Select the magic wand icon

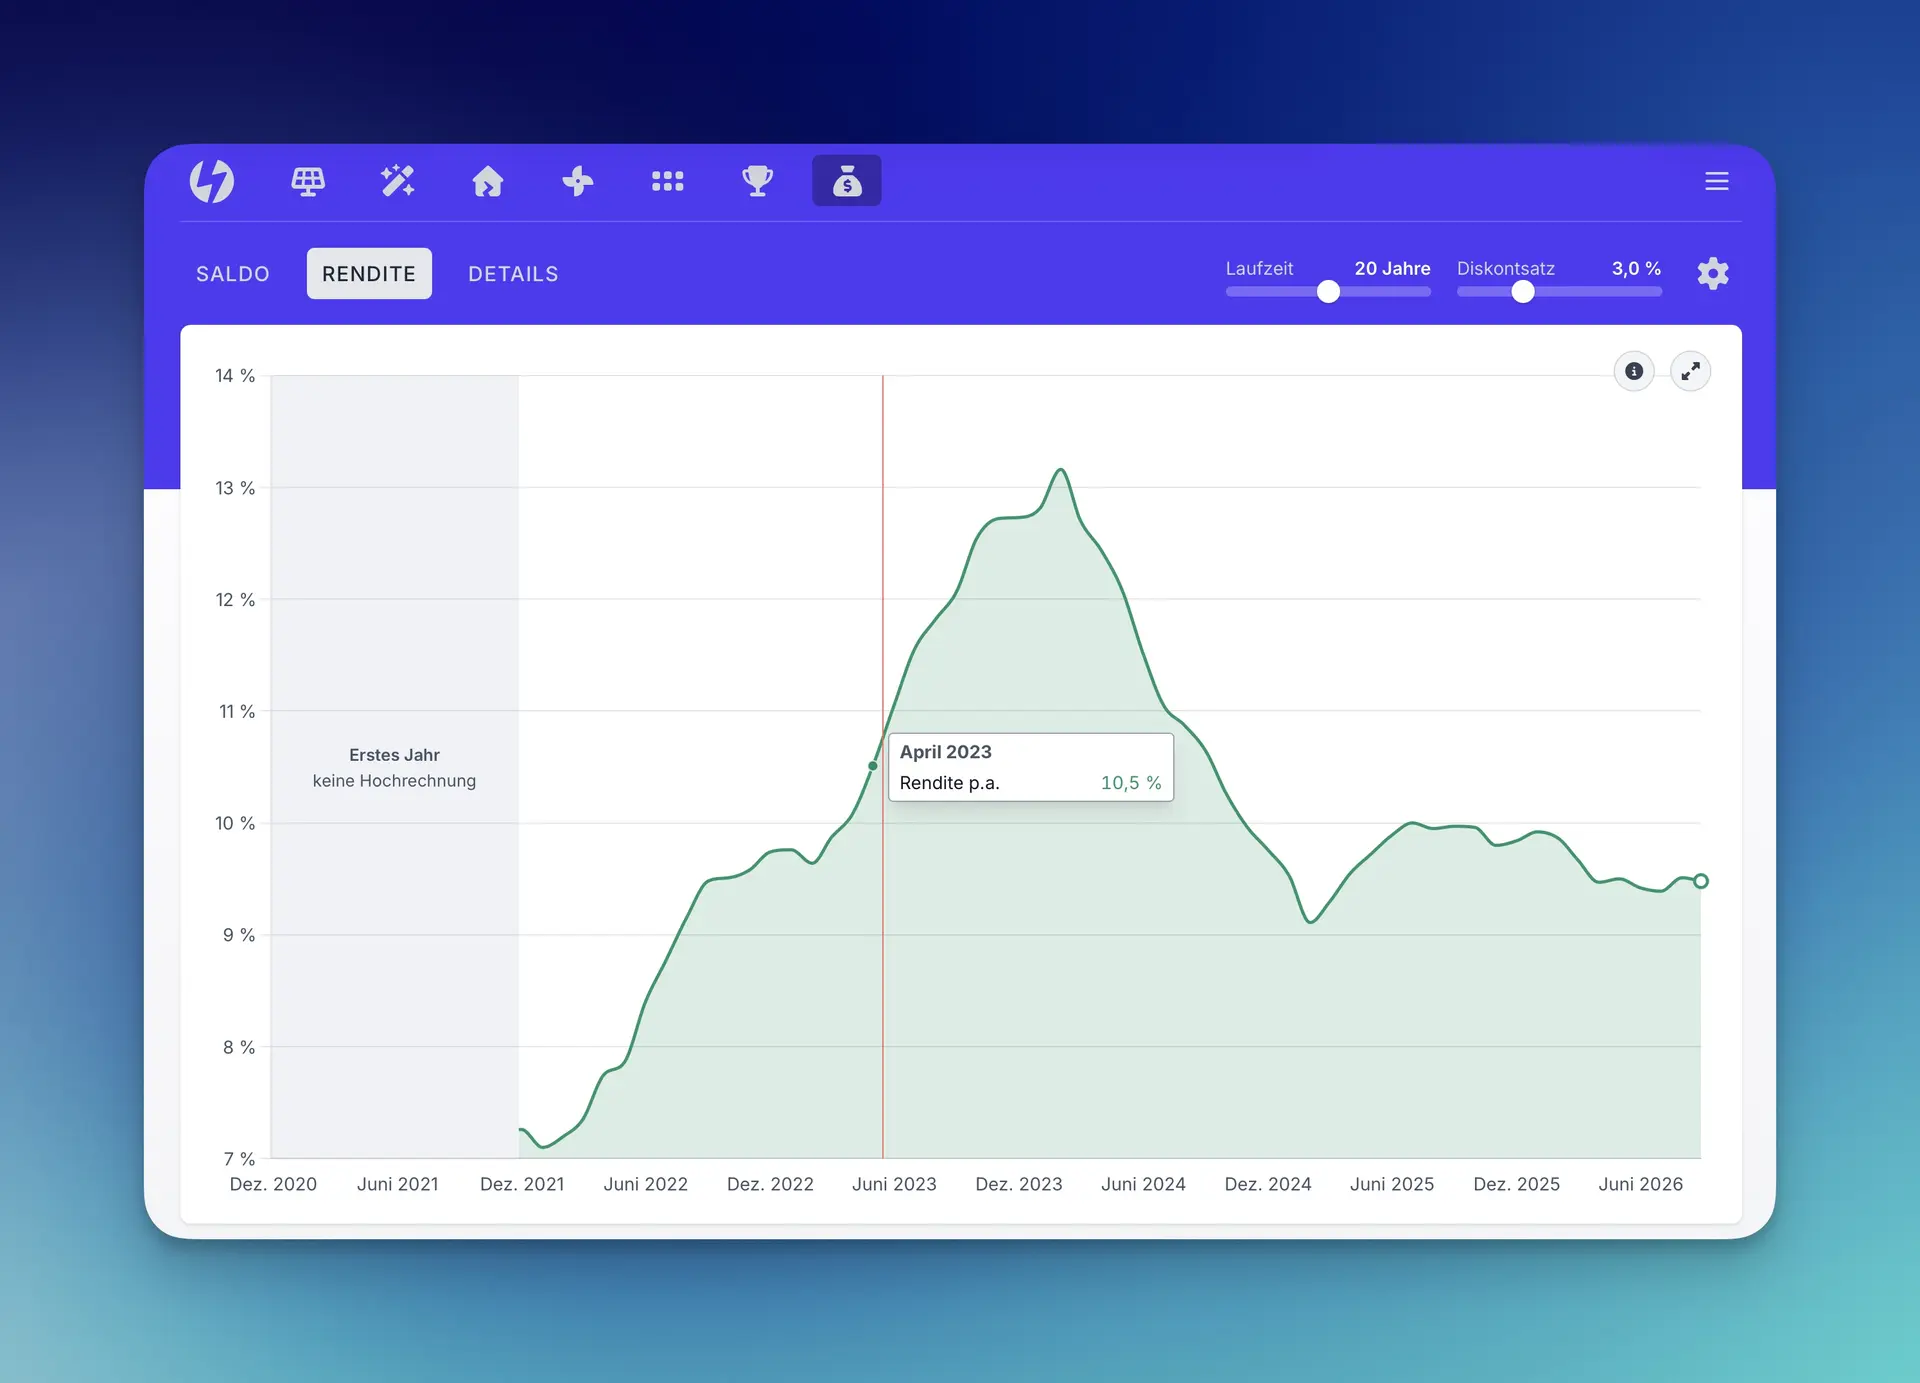398,181
